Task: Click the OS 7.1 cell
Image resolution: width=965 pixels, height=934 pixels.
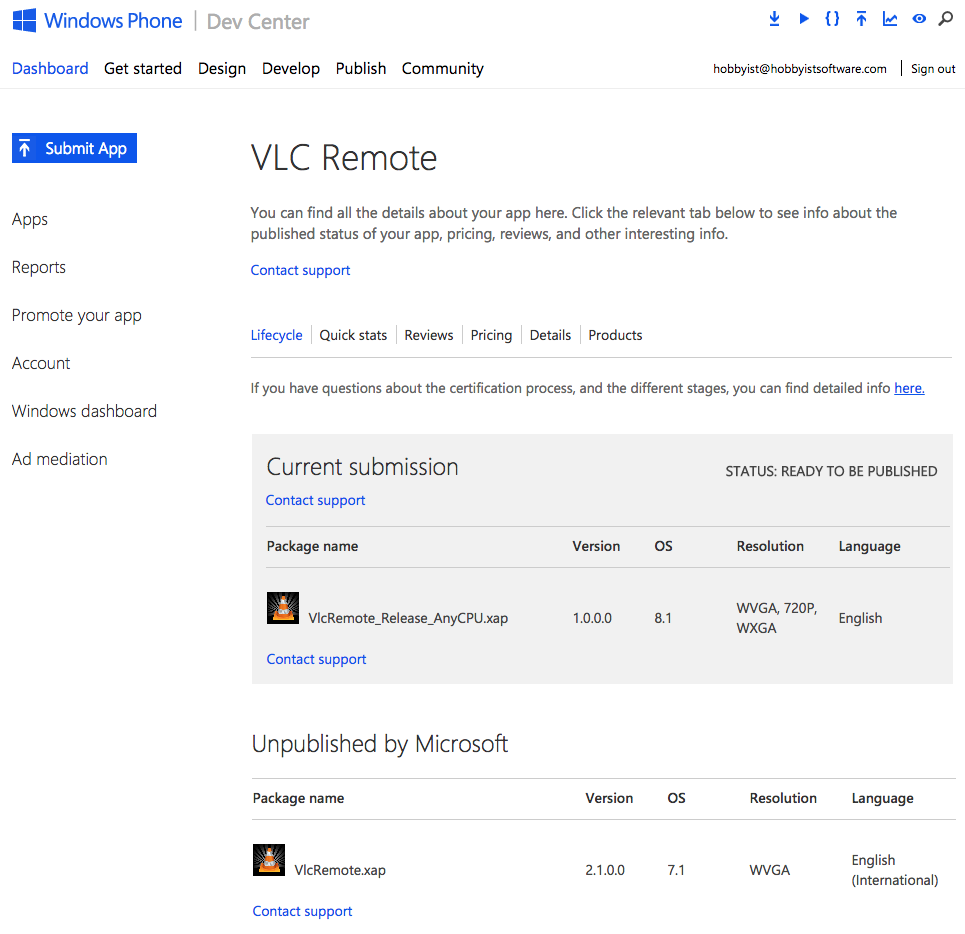Action: pos(676,870)
